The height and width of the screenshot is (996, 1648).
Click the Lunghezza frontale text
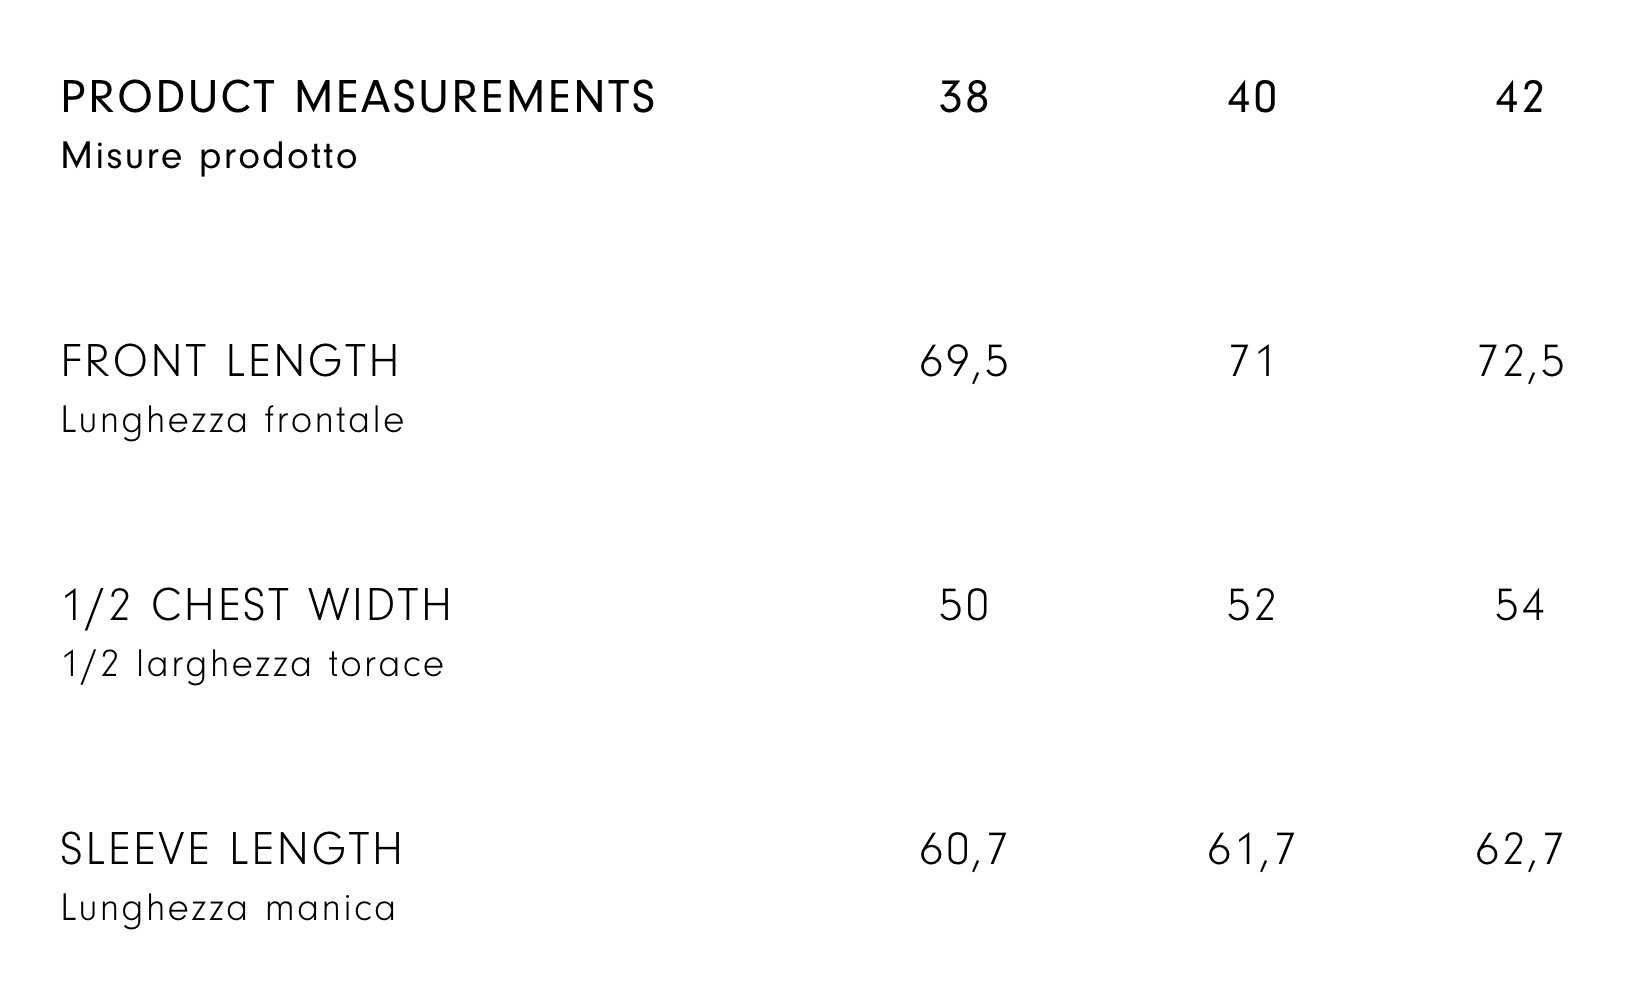click(233, 421)
